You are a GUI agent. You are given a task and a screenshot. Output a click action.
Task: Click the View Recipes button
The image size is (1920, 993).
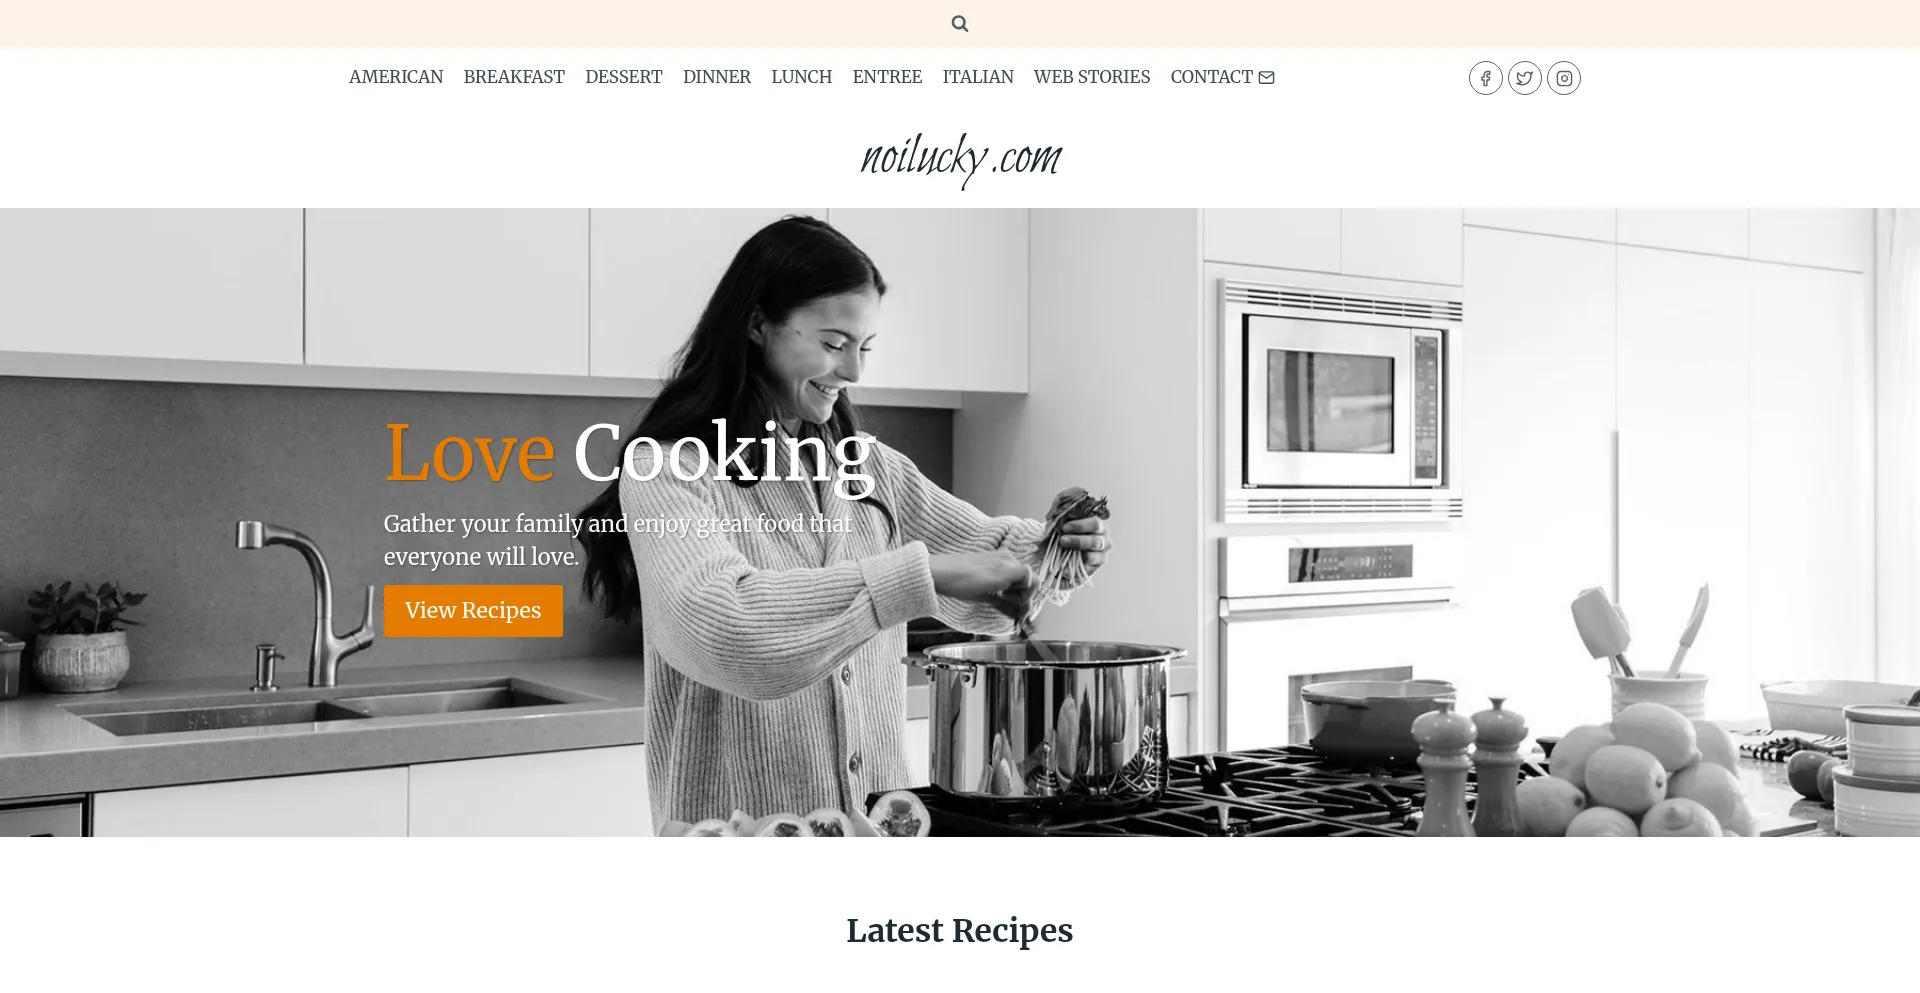click(x=473, y=611)
